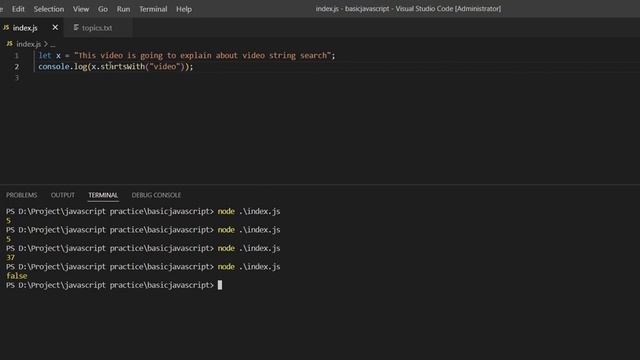
Task: Click index.js in the breadcrumb
Action: tap(29, 44)
